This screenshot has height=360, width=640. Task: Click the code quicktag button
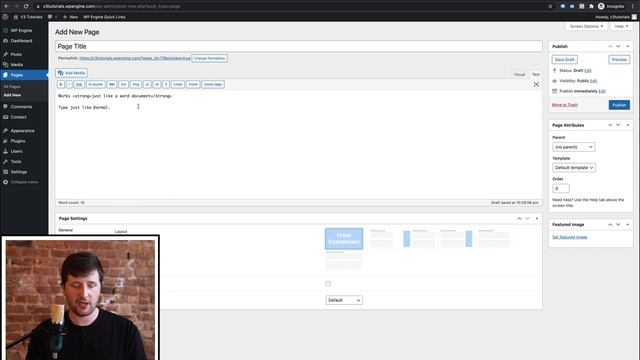pyautogui.click(x=178, y=84)
